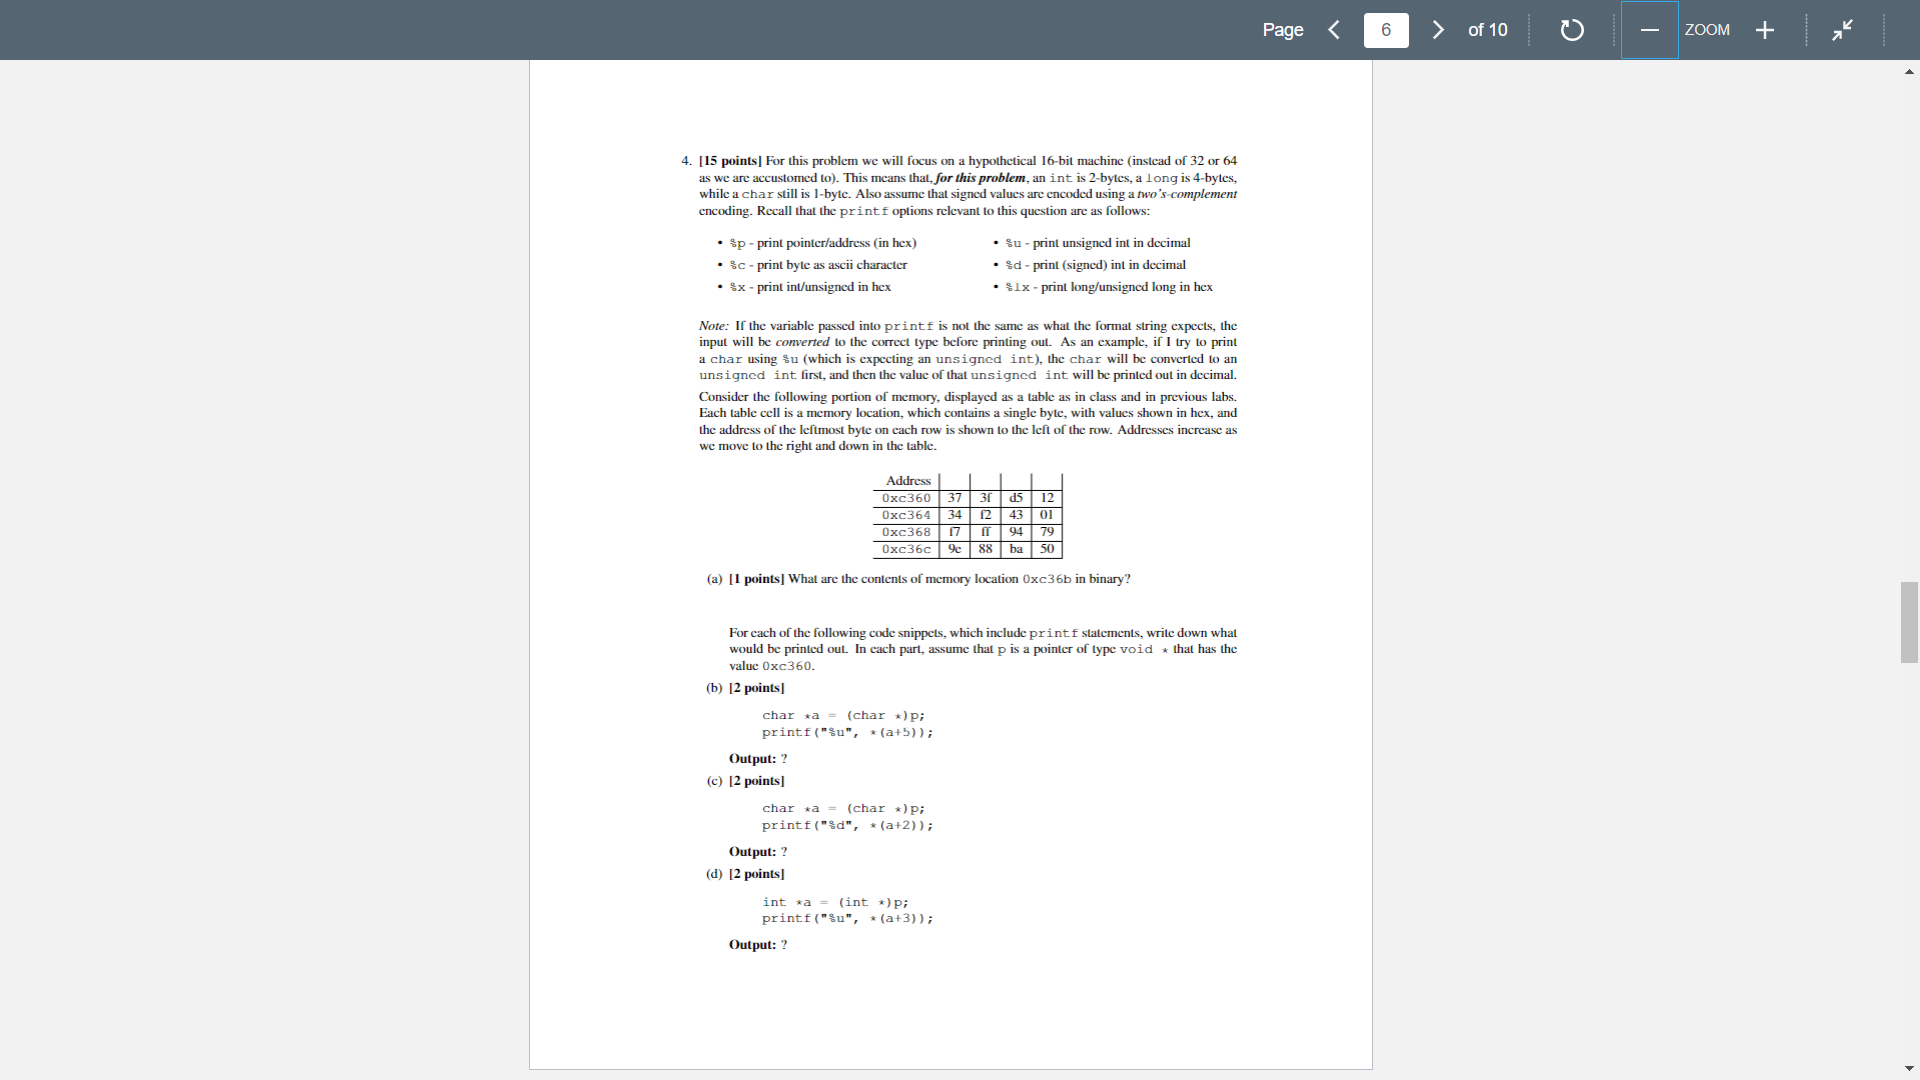Click the '%u - print unsigned int' bullet

[1098, 243]
